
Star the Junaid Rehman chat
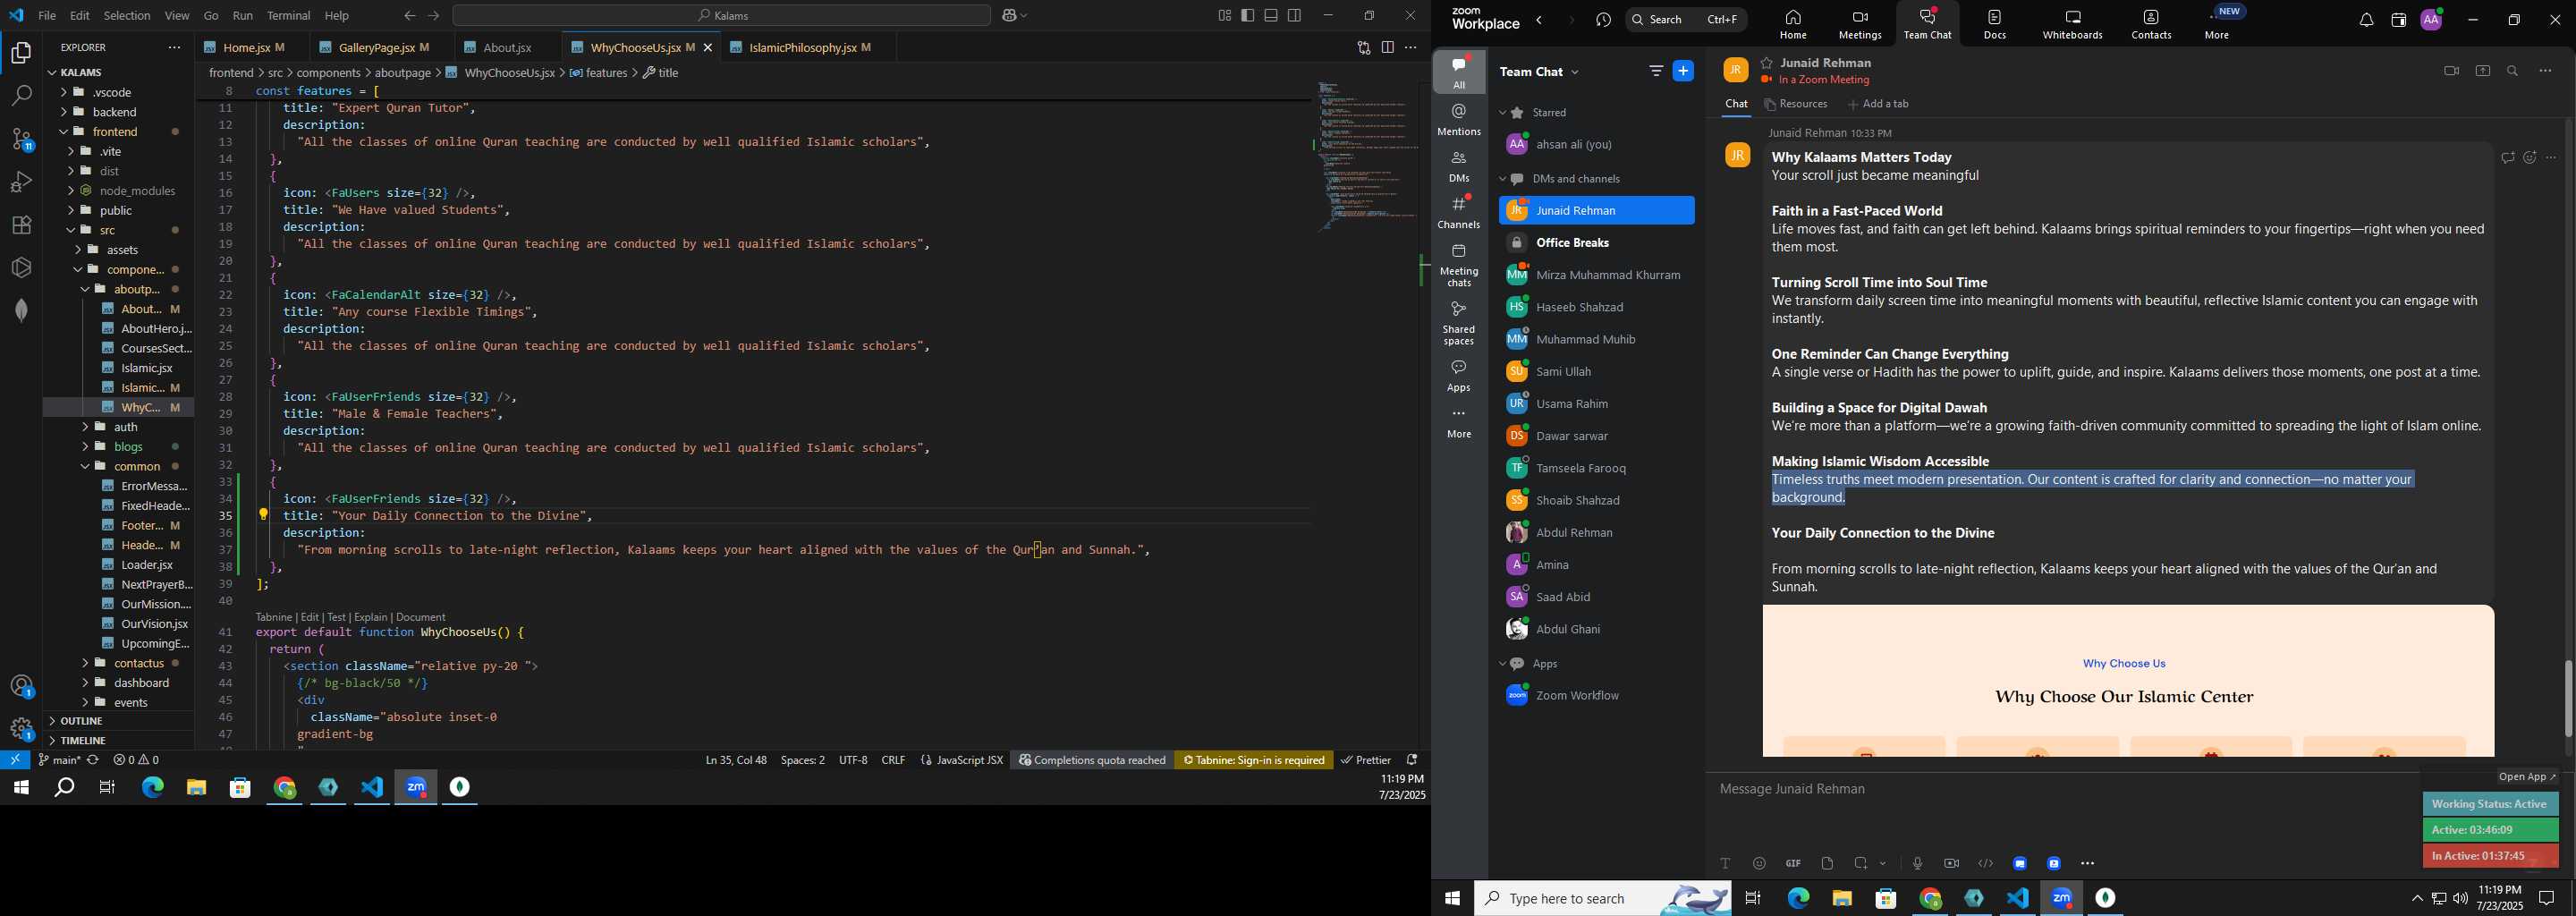coord(1767,63)
